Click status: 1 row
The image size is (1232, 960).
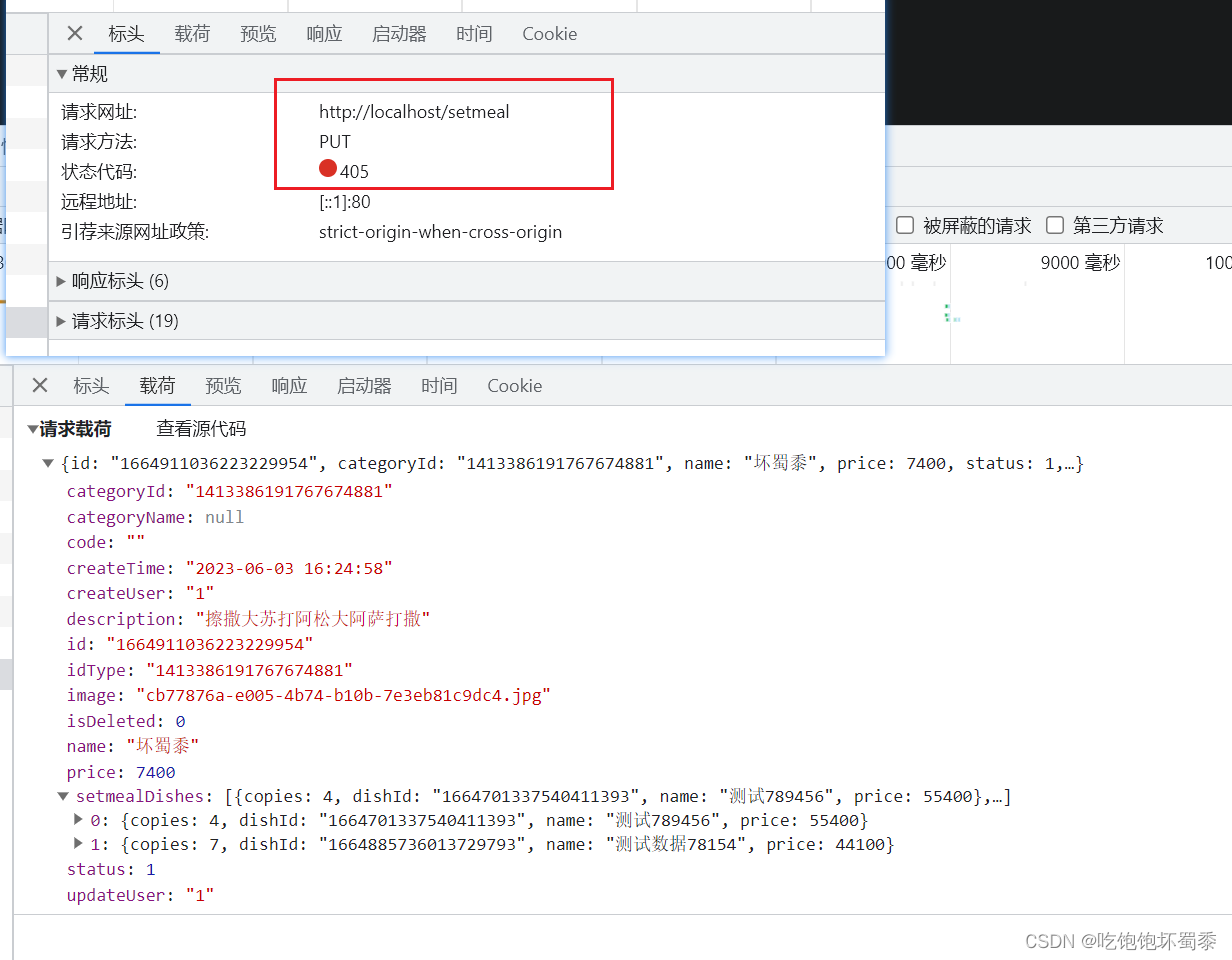111,870
